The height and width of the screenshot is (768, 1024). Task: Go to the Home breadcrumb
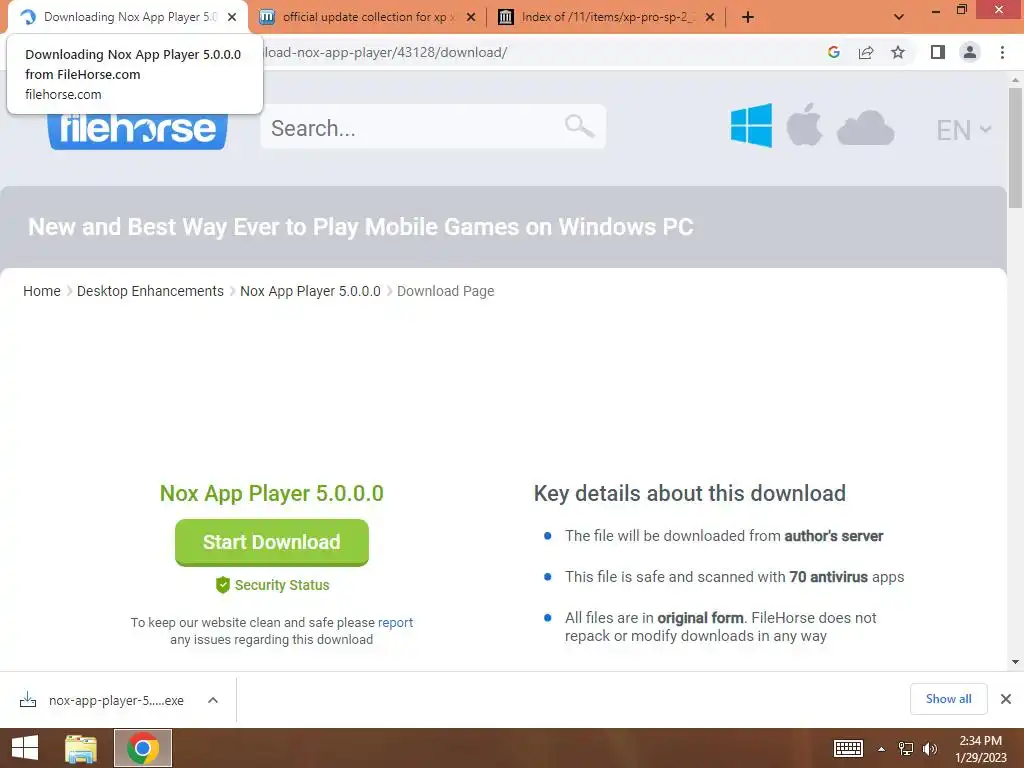coord(42,291)
